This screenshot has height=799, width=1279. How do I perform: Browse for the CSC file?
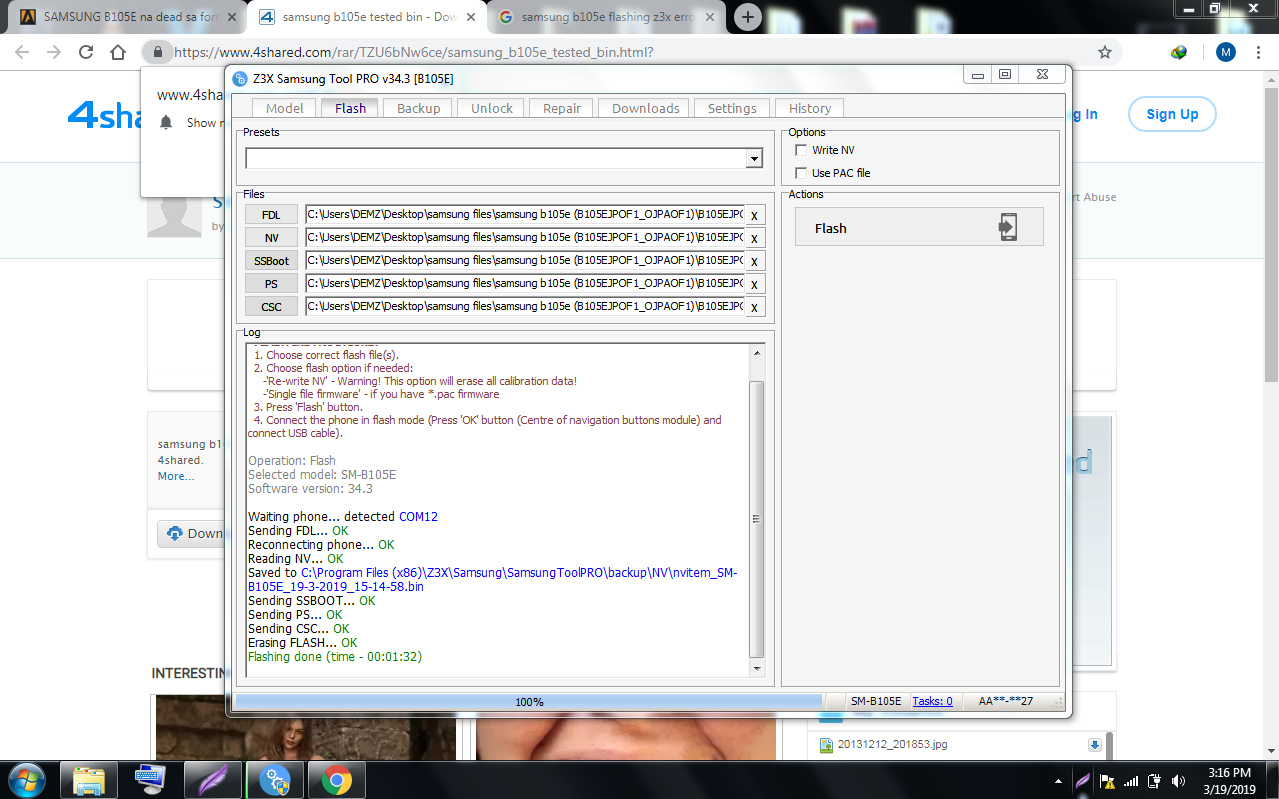click(x=271, y=307)
